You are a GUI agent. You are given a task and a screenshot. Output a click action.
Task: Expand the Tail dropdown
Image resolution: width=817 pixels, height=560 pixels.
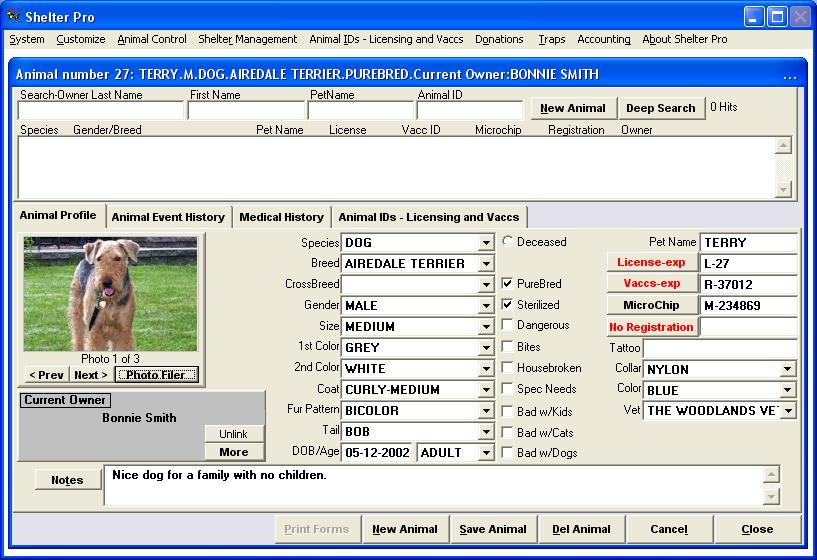pyautogui.click(x=486, y=432)
